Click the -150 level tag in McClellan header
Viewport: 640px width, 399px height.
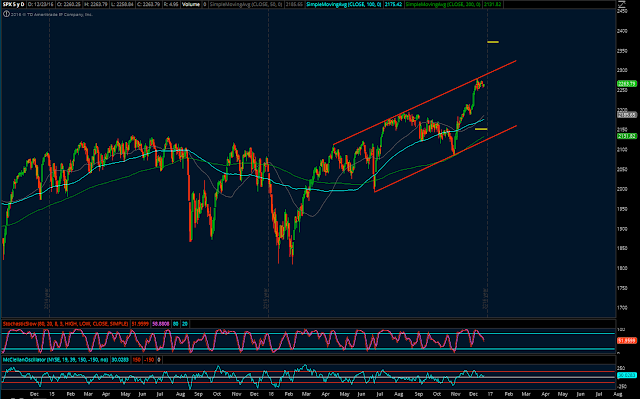coord(149,360)
